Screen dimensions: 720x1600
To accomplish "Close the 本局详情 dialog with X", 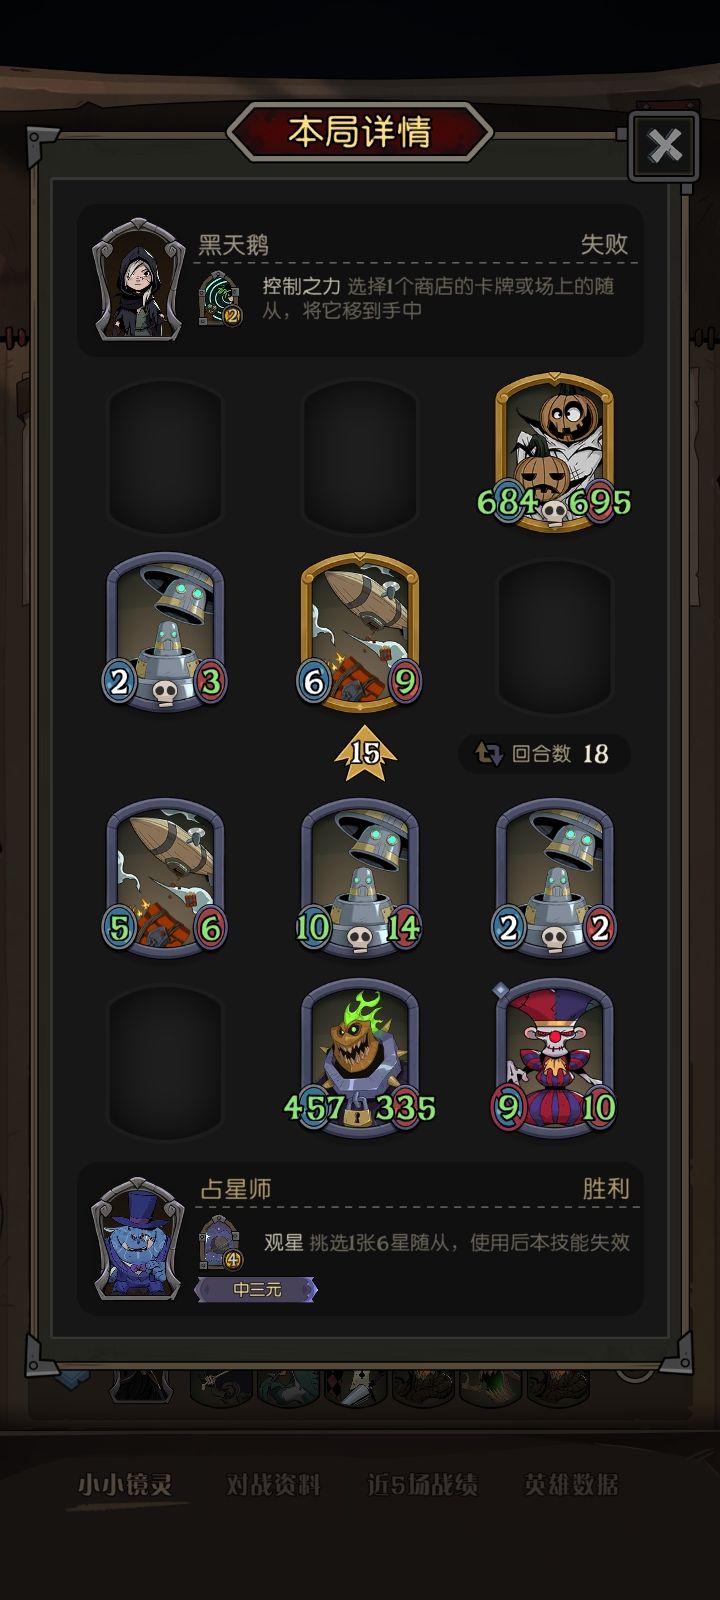I will click(x=664, y=146).
